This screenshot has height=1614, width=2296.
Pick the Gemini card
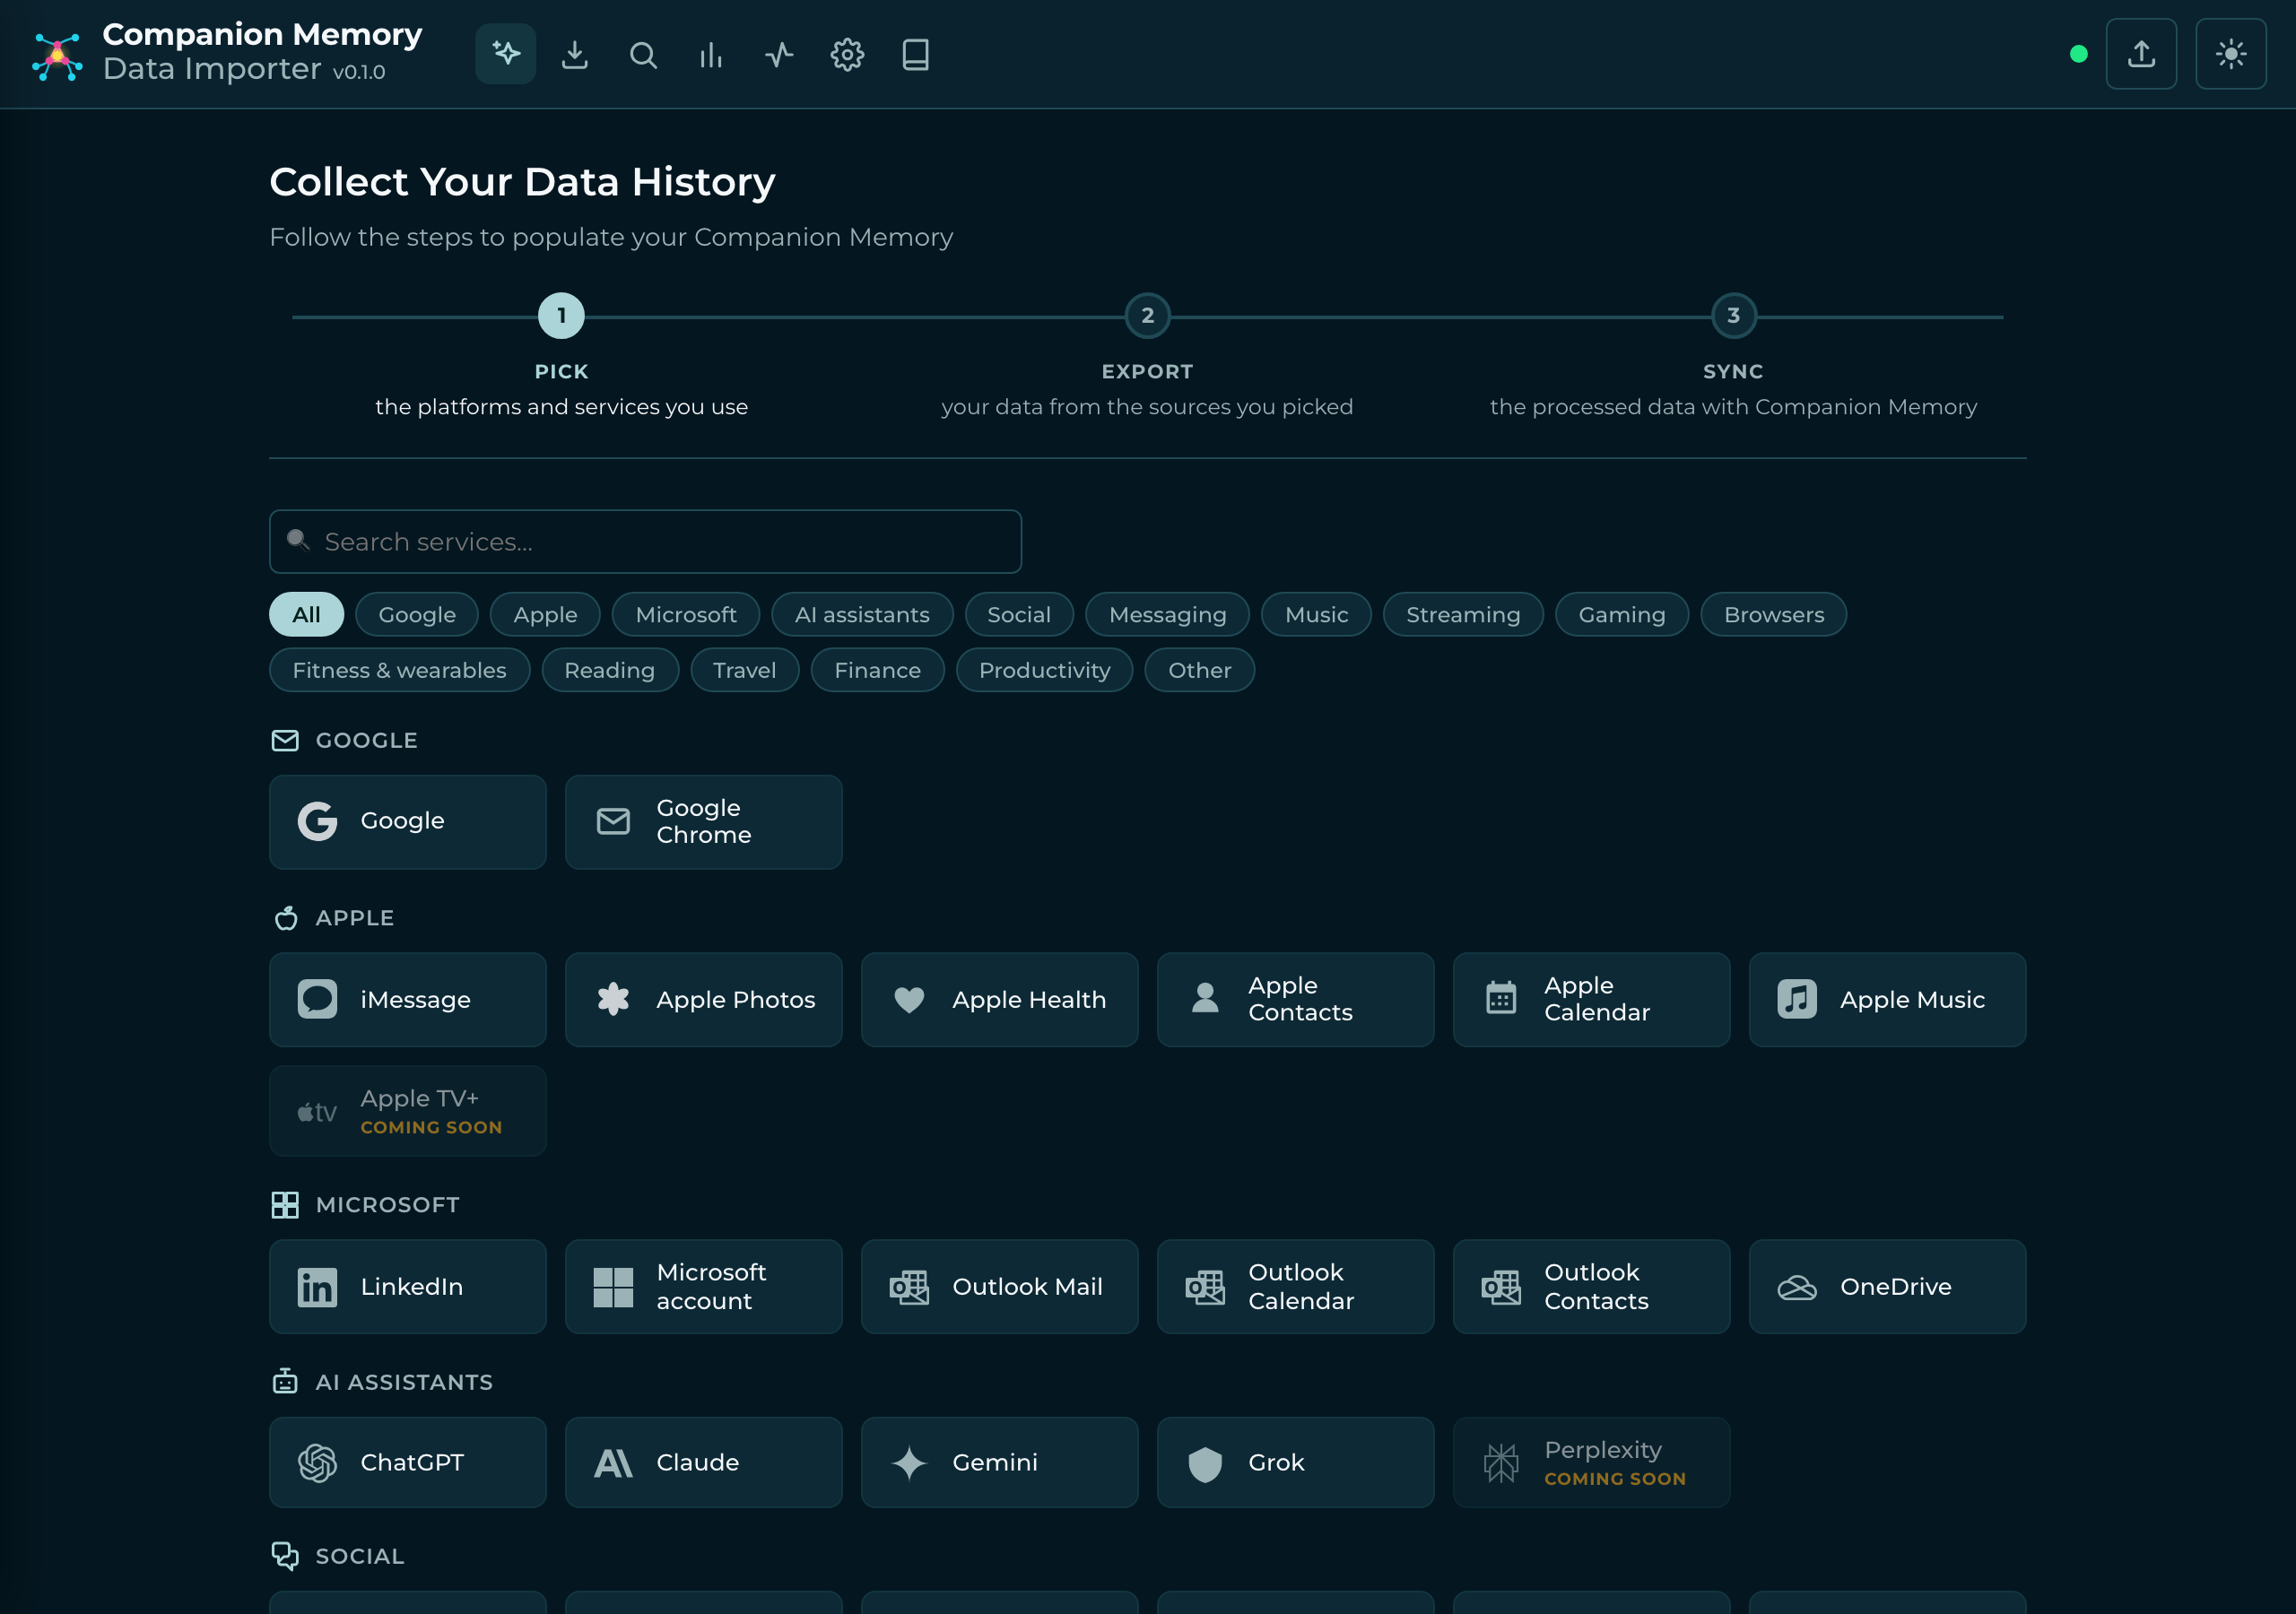1000,1463
